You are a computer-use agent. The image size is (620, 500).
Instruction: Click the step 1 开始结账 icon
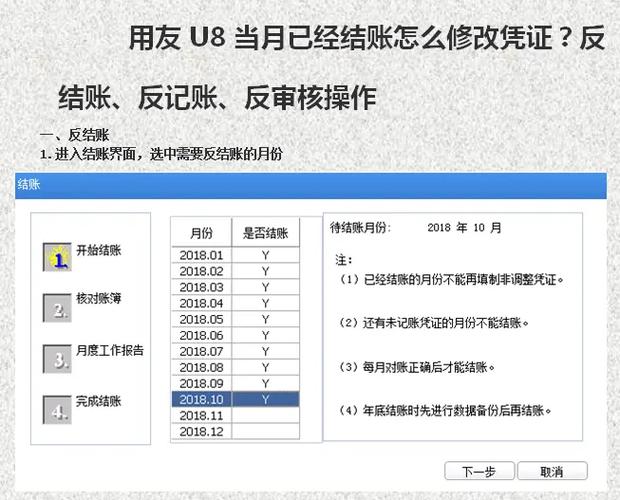[57, 257]
